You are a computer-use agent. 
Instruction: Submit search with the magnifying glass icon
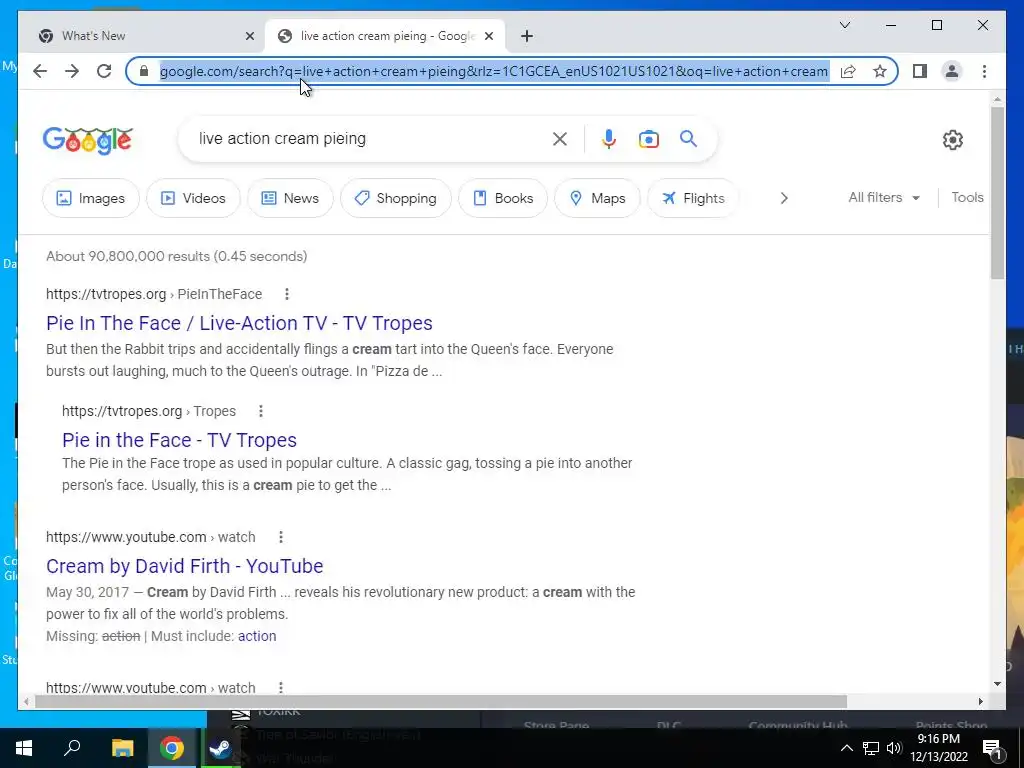[688, 138]
